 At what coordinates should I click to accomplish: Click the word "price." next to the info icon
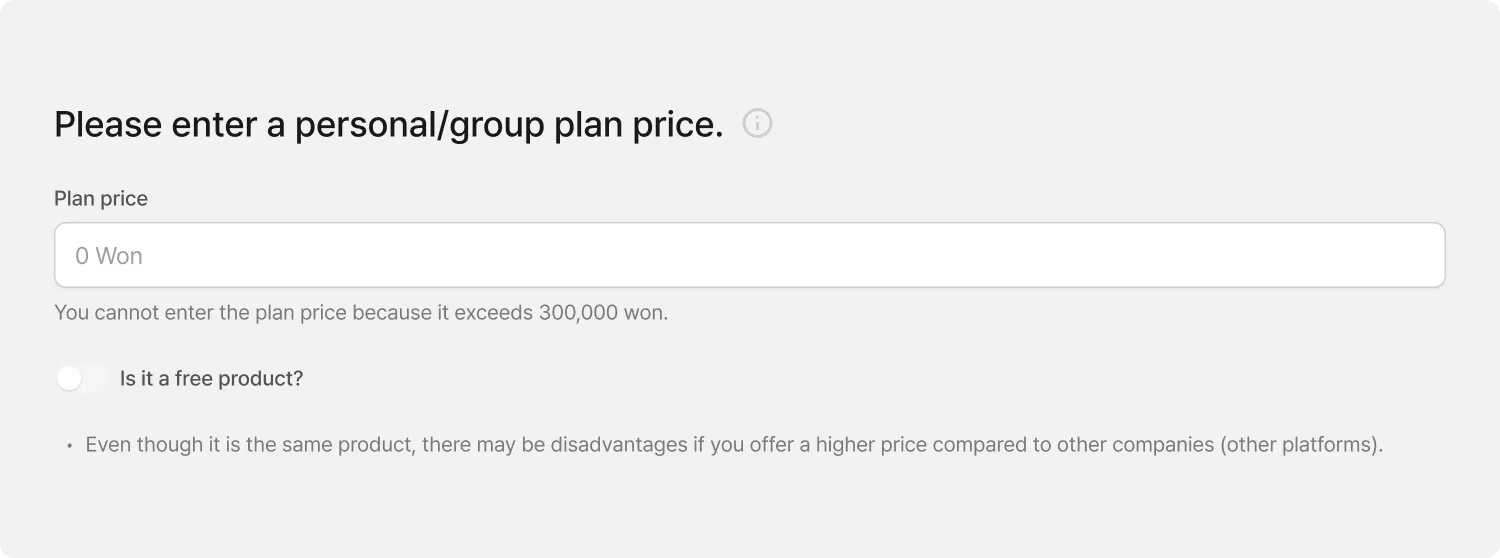pos(677,125)
